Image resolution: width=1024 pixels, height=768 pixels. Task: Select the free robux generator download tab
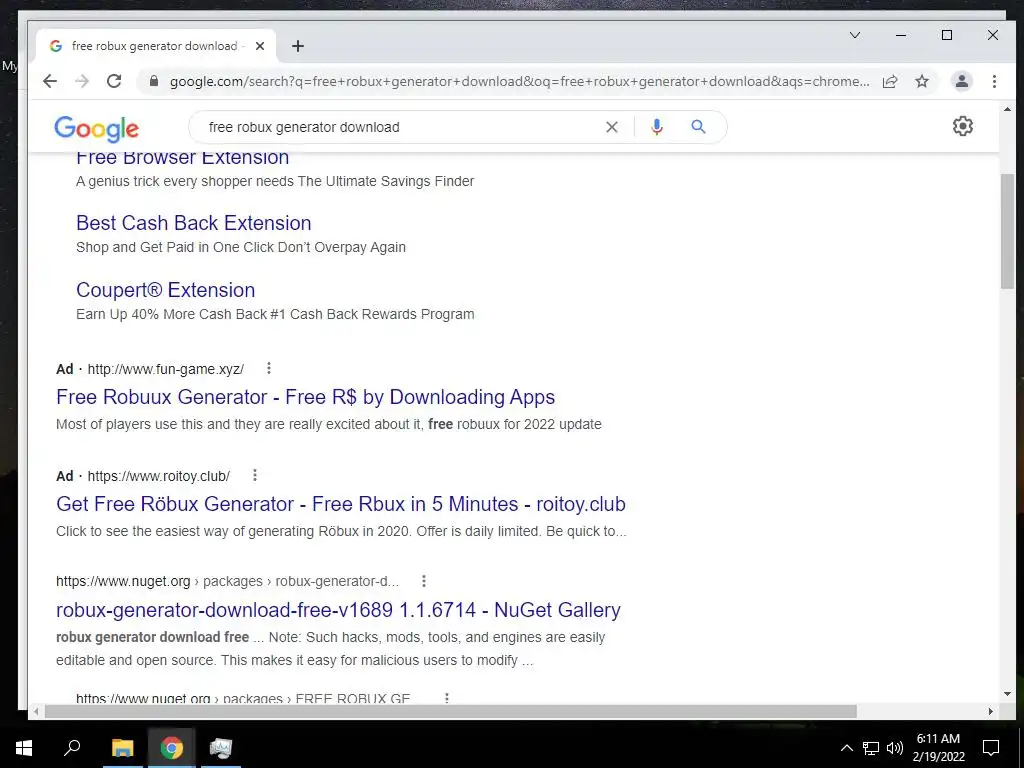coord(155,46)
